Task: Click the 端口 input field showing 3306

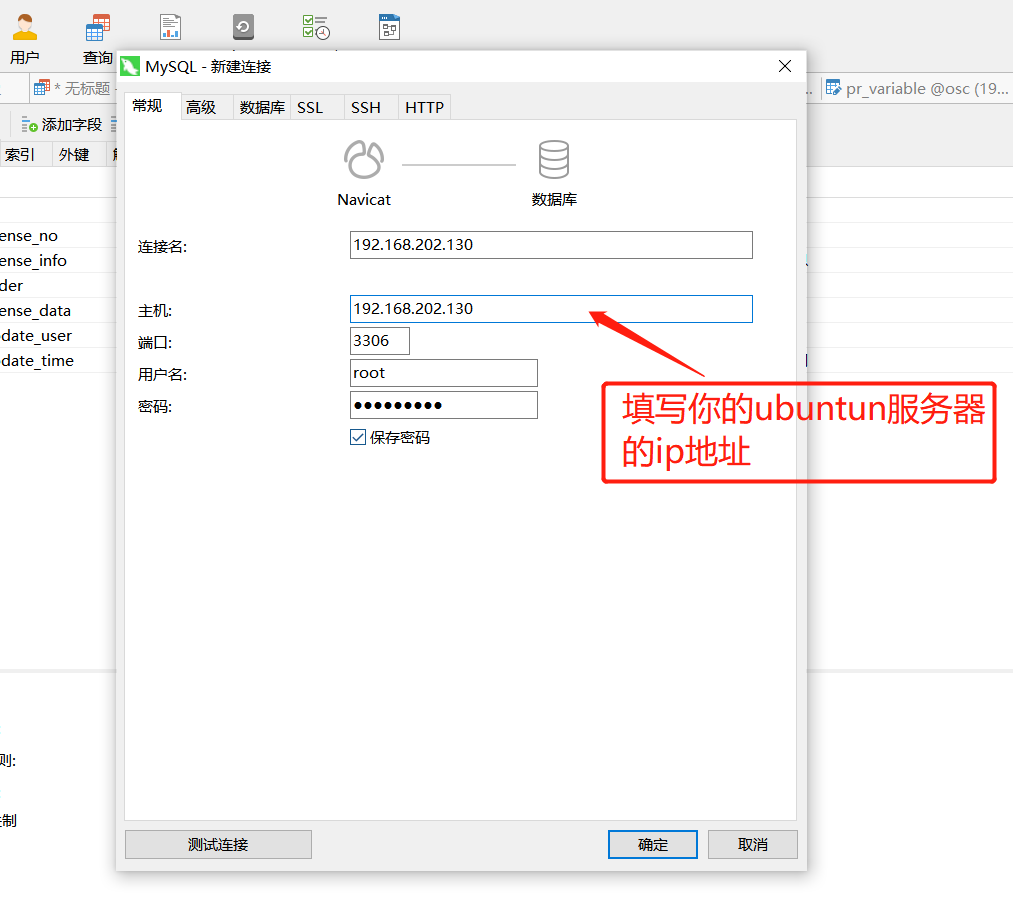Action: point(380,341)
